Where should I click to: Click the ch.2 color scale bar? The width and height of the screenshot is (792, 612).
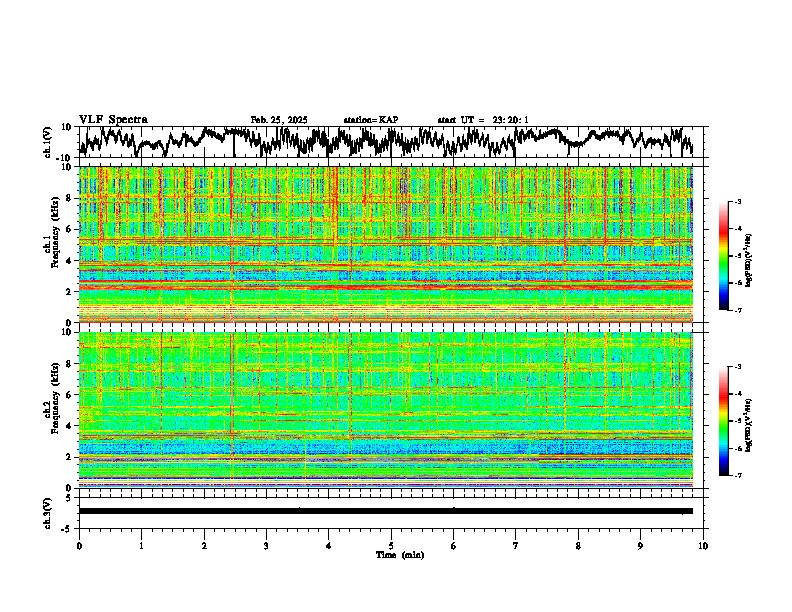[724, 421]
